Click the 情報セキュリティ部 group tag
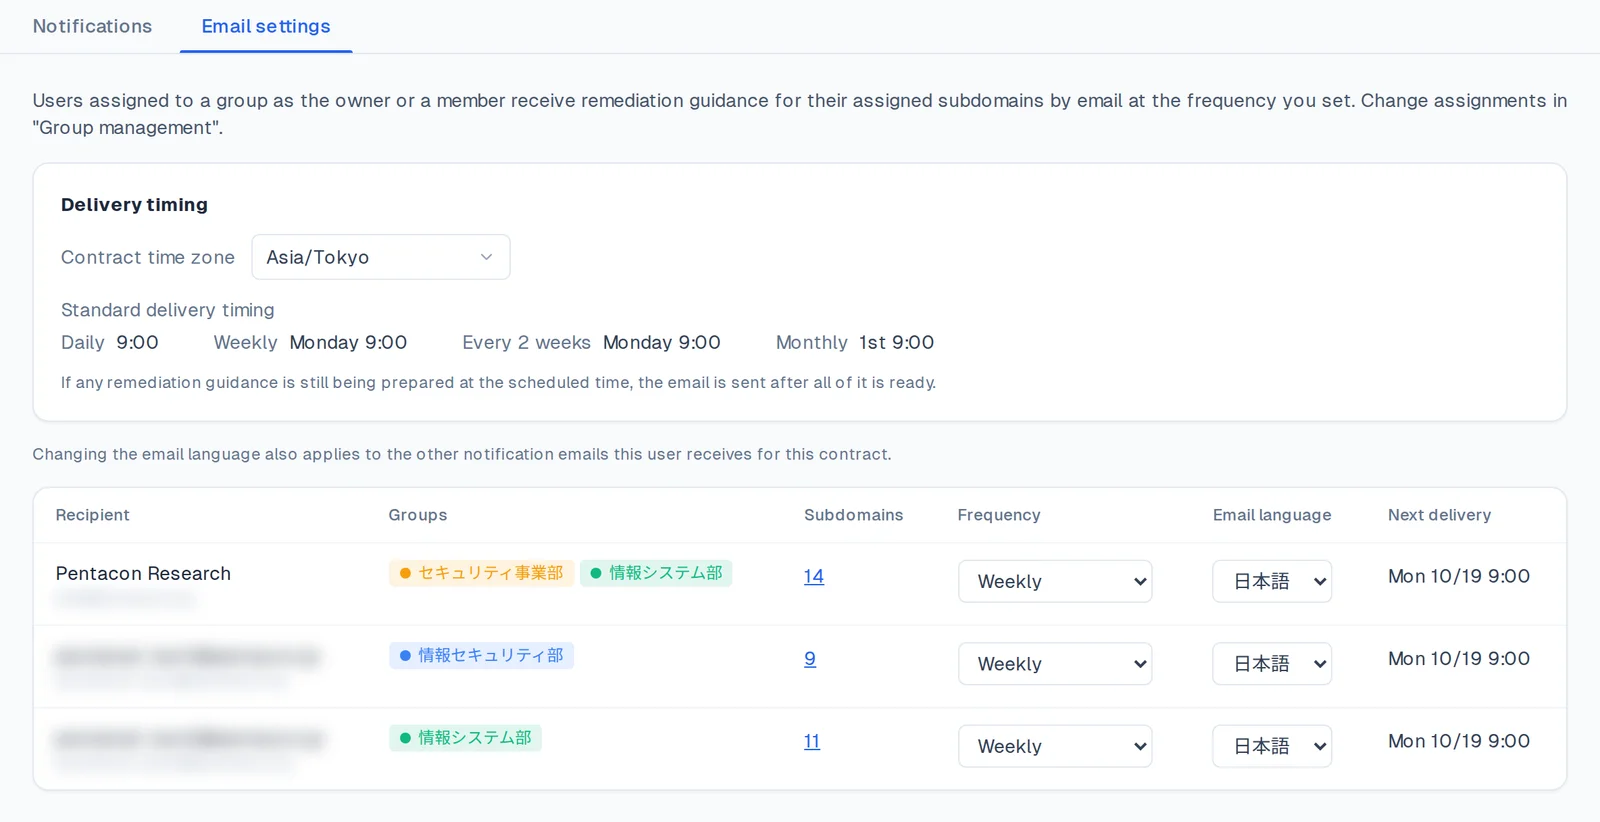This screenshot has height=822, width=1600. click(x=481, y=656)
